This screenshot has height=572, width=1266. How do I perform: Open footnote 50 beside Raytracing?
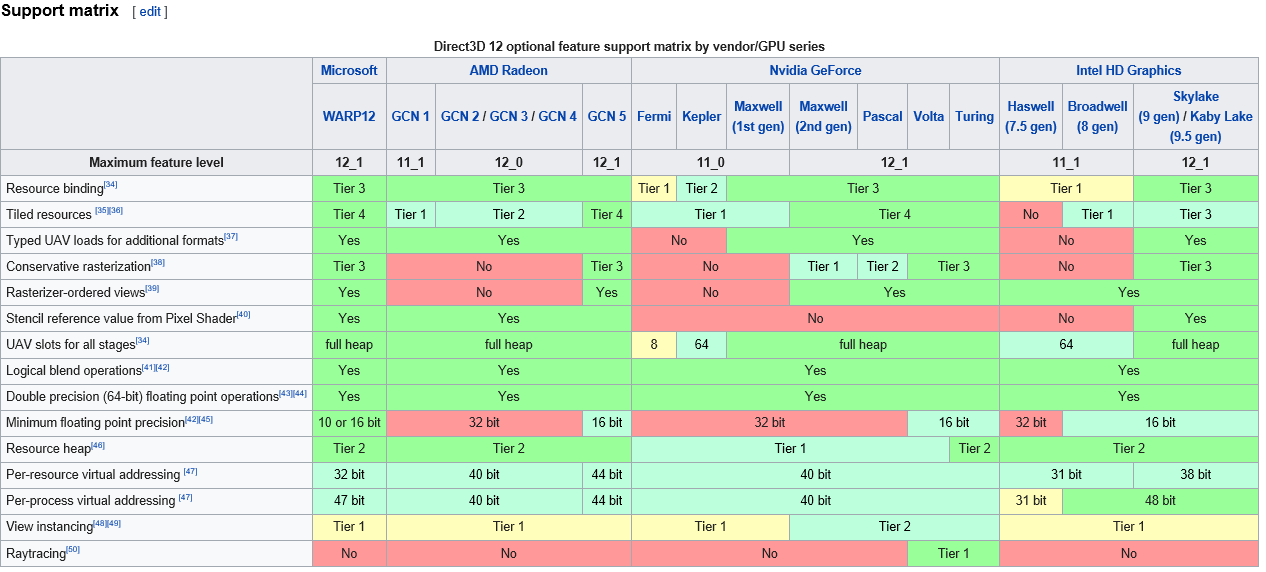[x=73, y=549]
